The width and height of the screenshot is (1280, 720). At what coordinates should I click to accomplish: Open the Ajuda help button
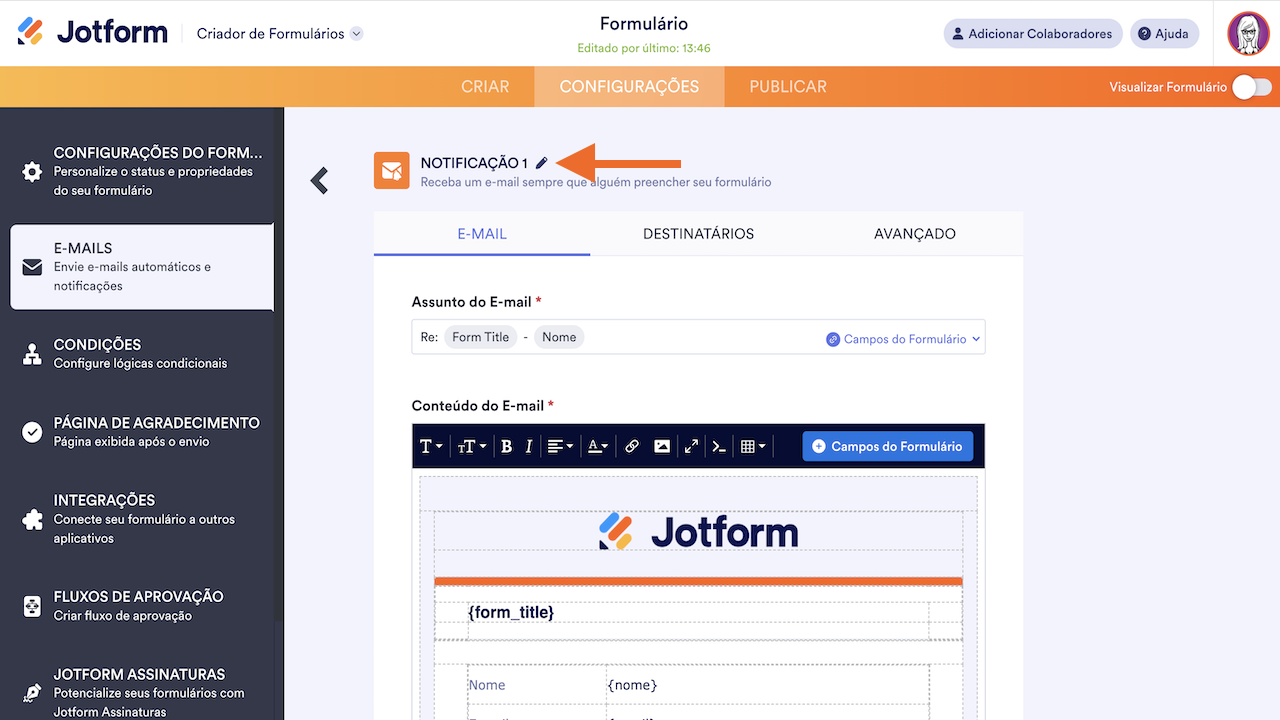pos(1165,34)
